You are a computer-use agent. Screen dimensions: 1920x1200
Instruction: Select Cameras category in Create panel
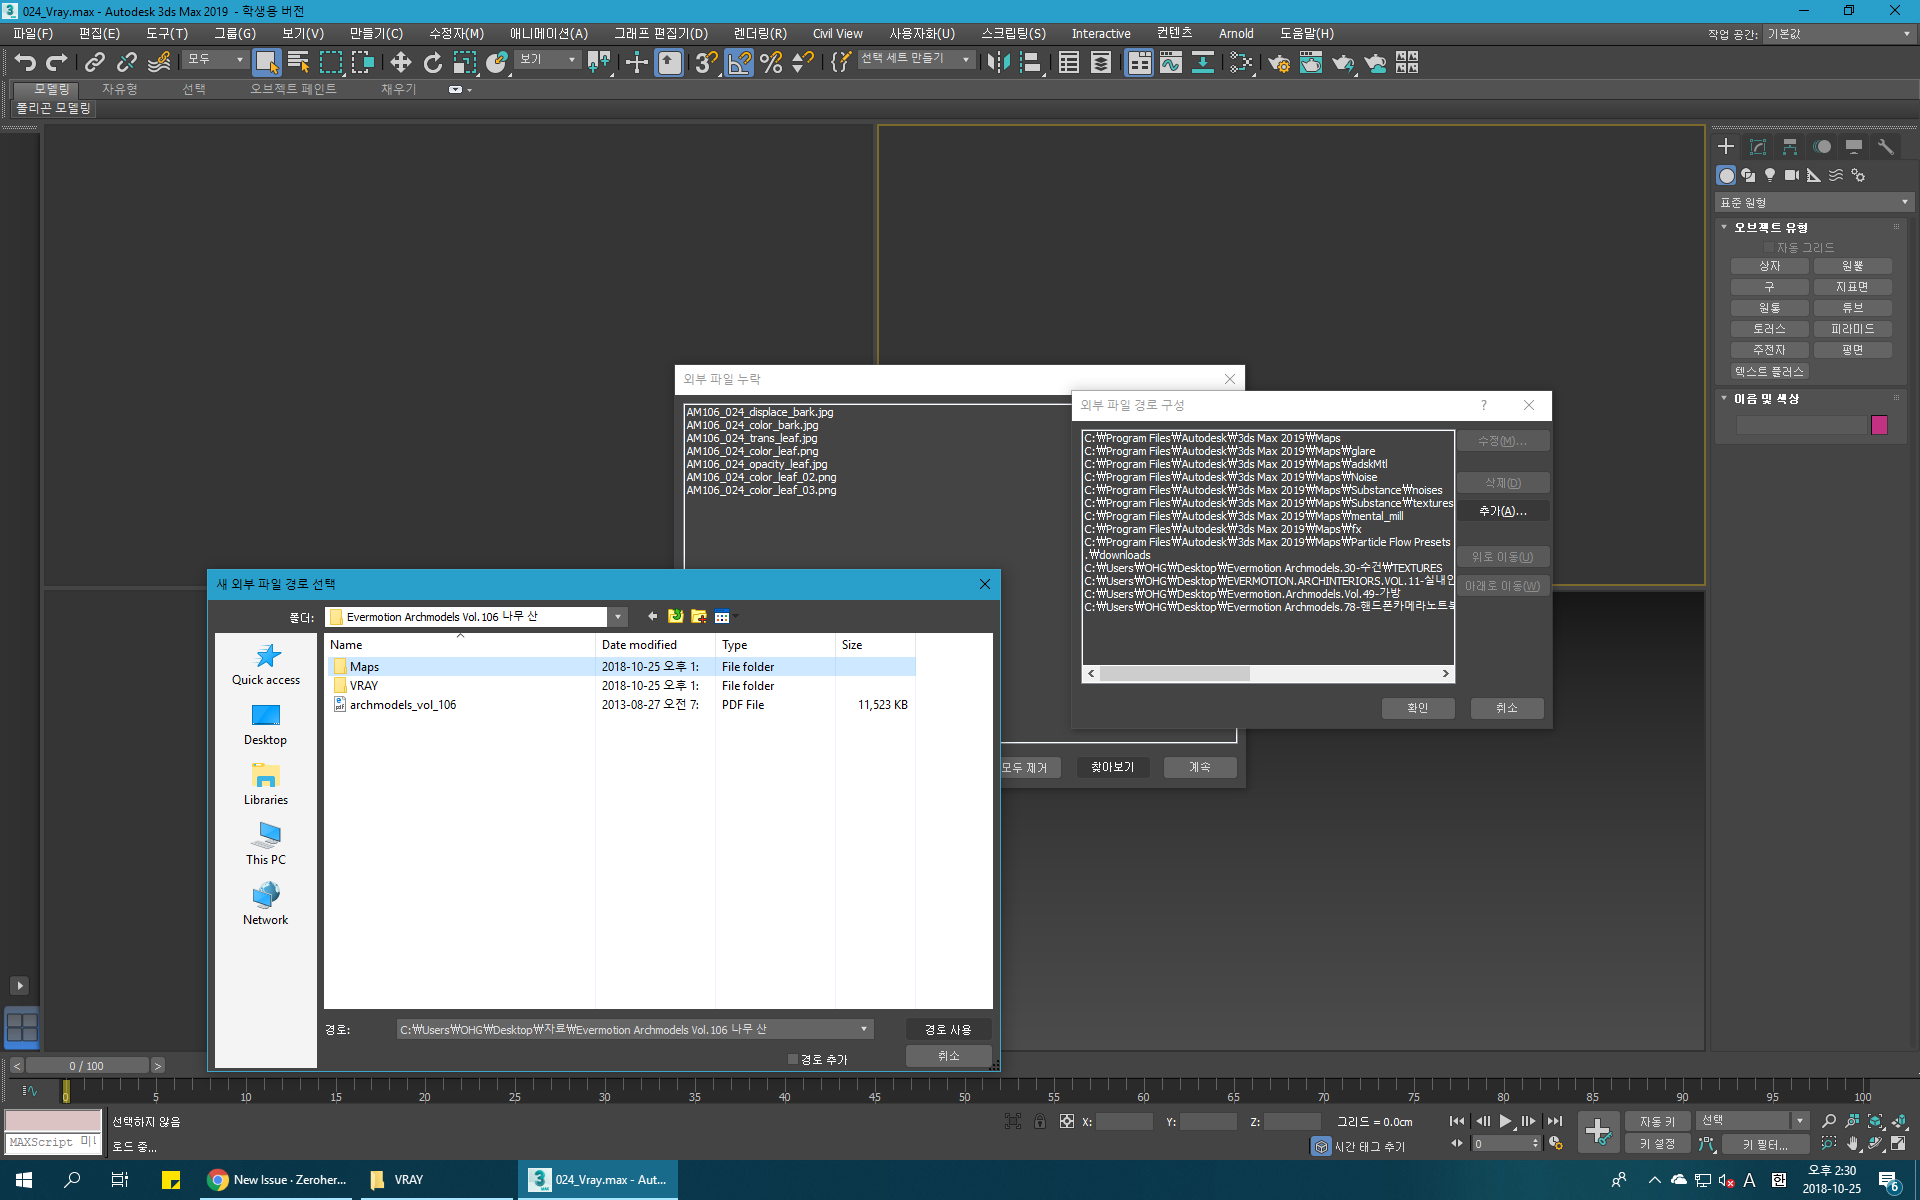coord(1792,175)
